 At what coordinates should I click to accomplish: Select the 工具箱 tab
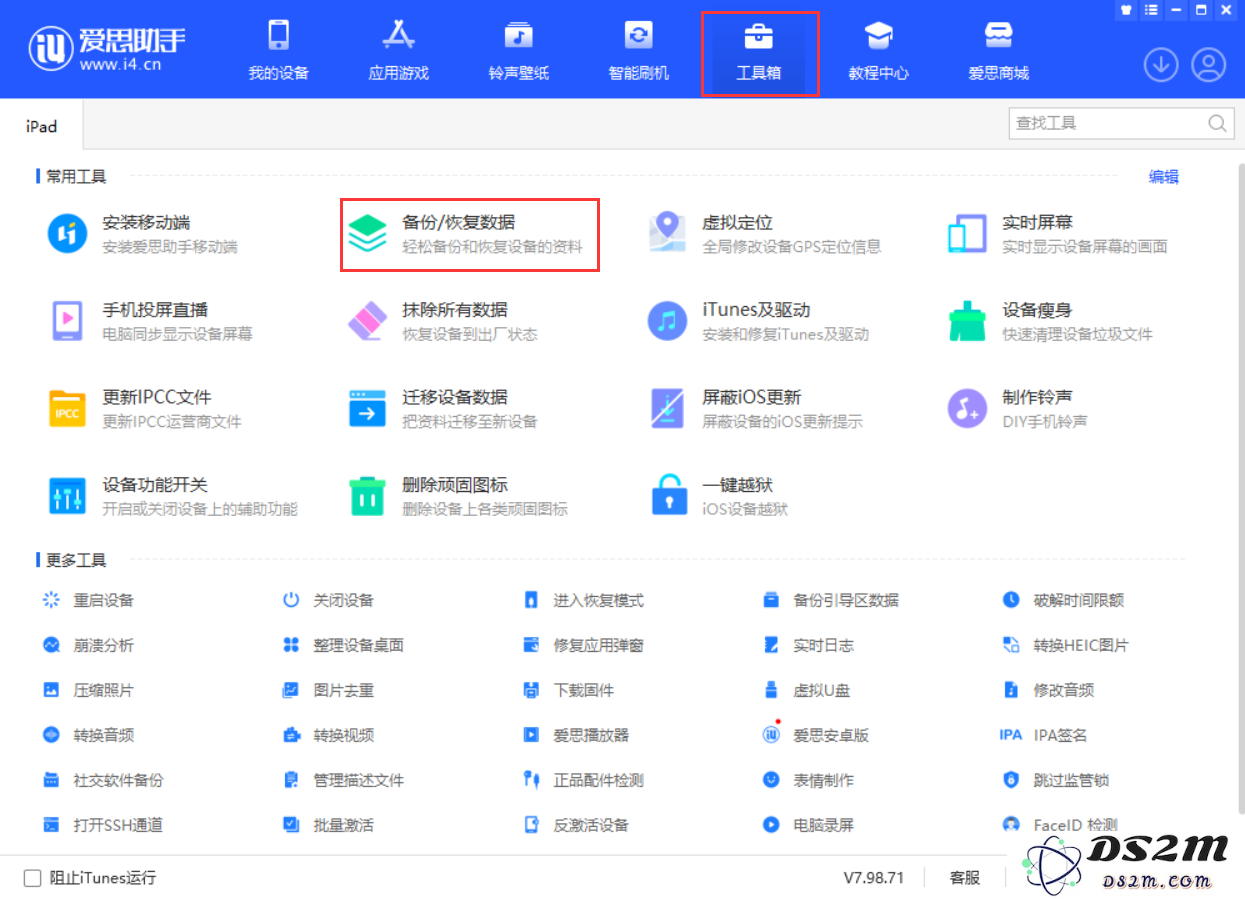click(x=759, y=52)
